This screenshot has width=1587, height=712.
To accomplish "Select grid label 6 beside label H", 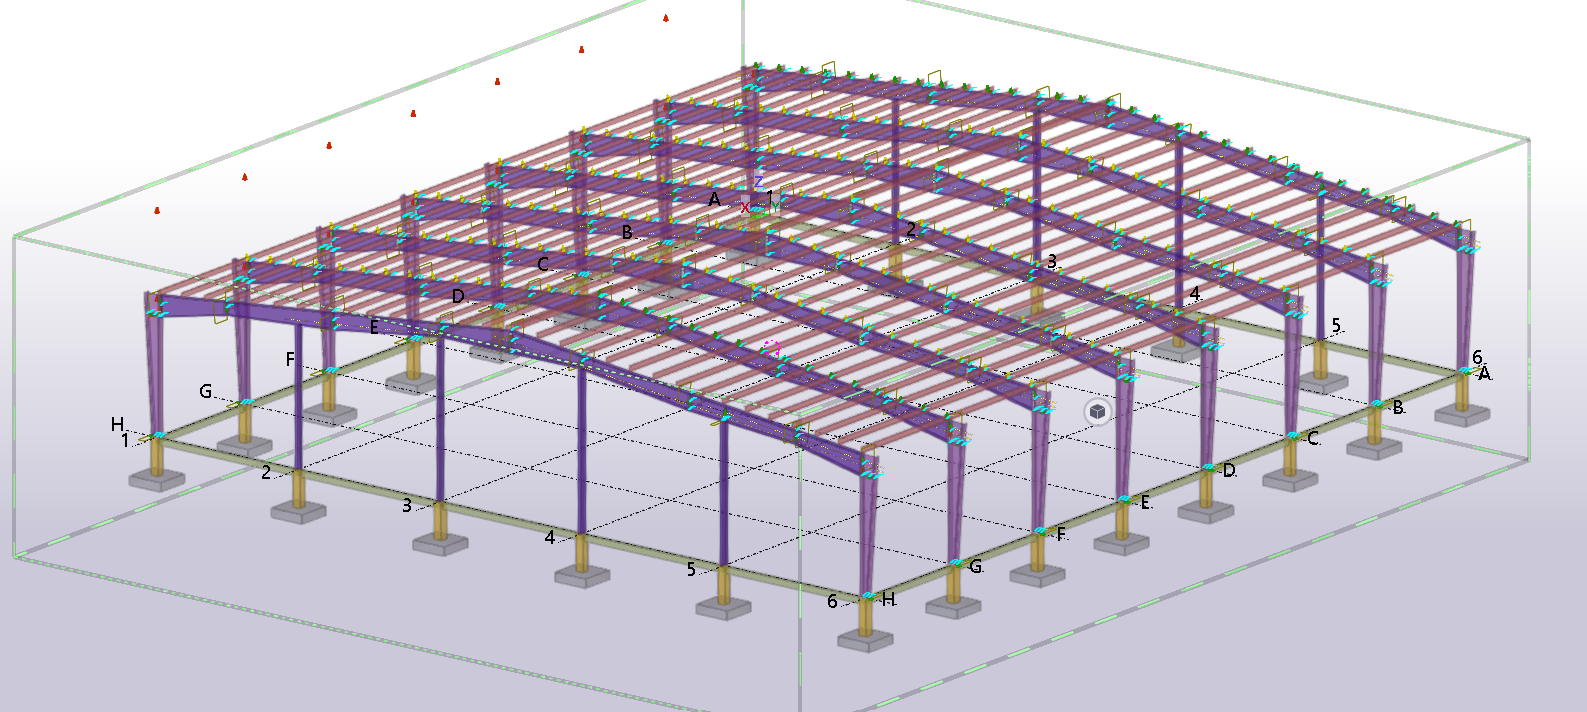I will tap(832, 601).
